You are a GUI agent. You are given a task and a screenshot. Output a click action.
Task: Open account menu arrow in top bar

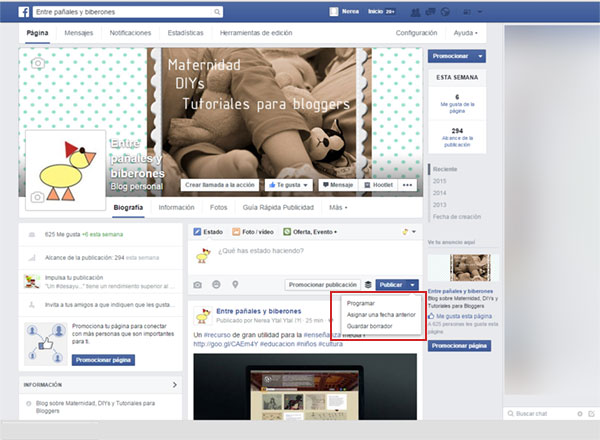point(480,12)
